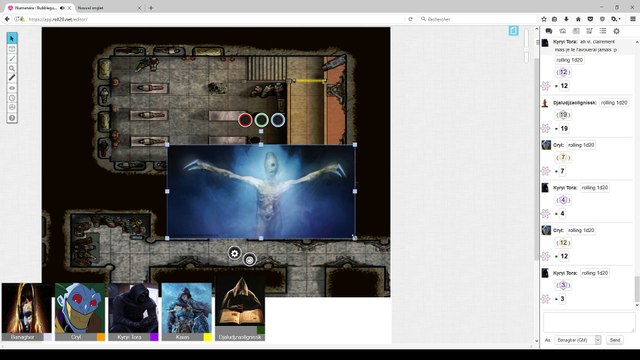This screenshot has height=360, width=640.
Task: Click the chat panel vertical scrollbar
Action: pyautogui.click(x=637, y=289)
